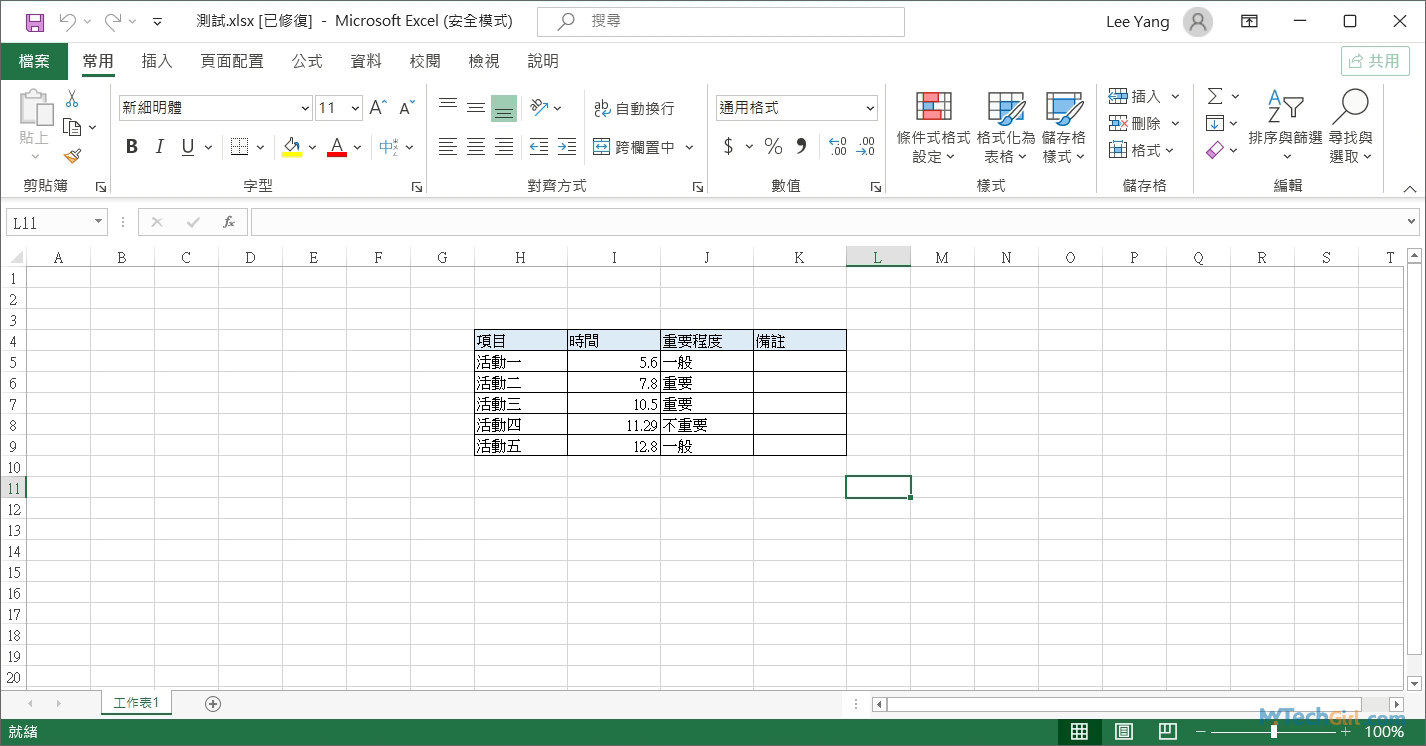Switch to the 公式 ribbon tab

point(307,61)
